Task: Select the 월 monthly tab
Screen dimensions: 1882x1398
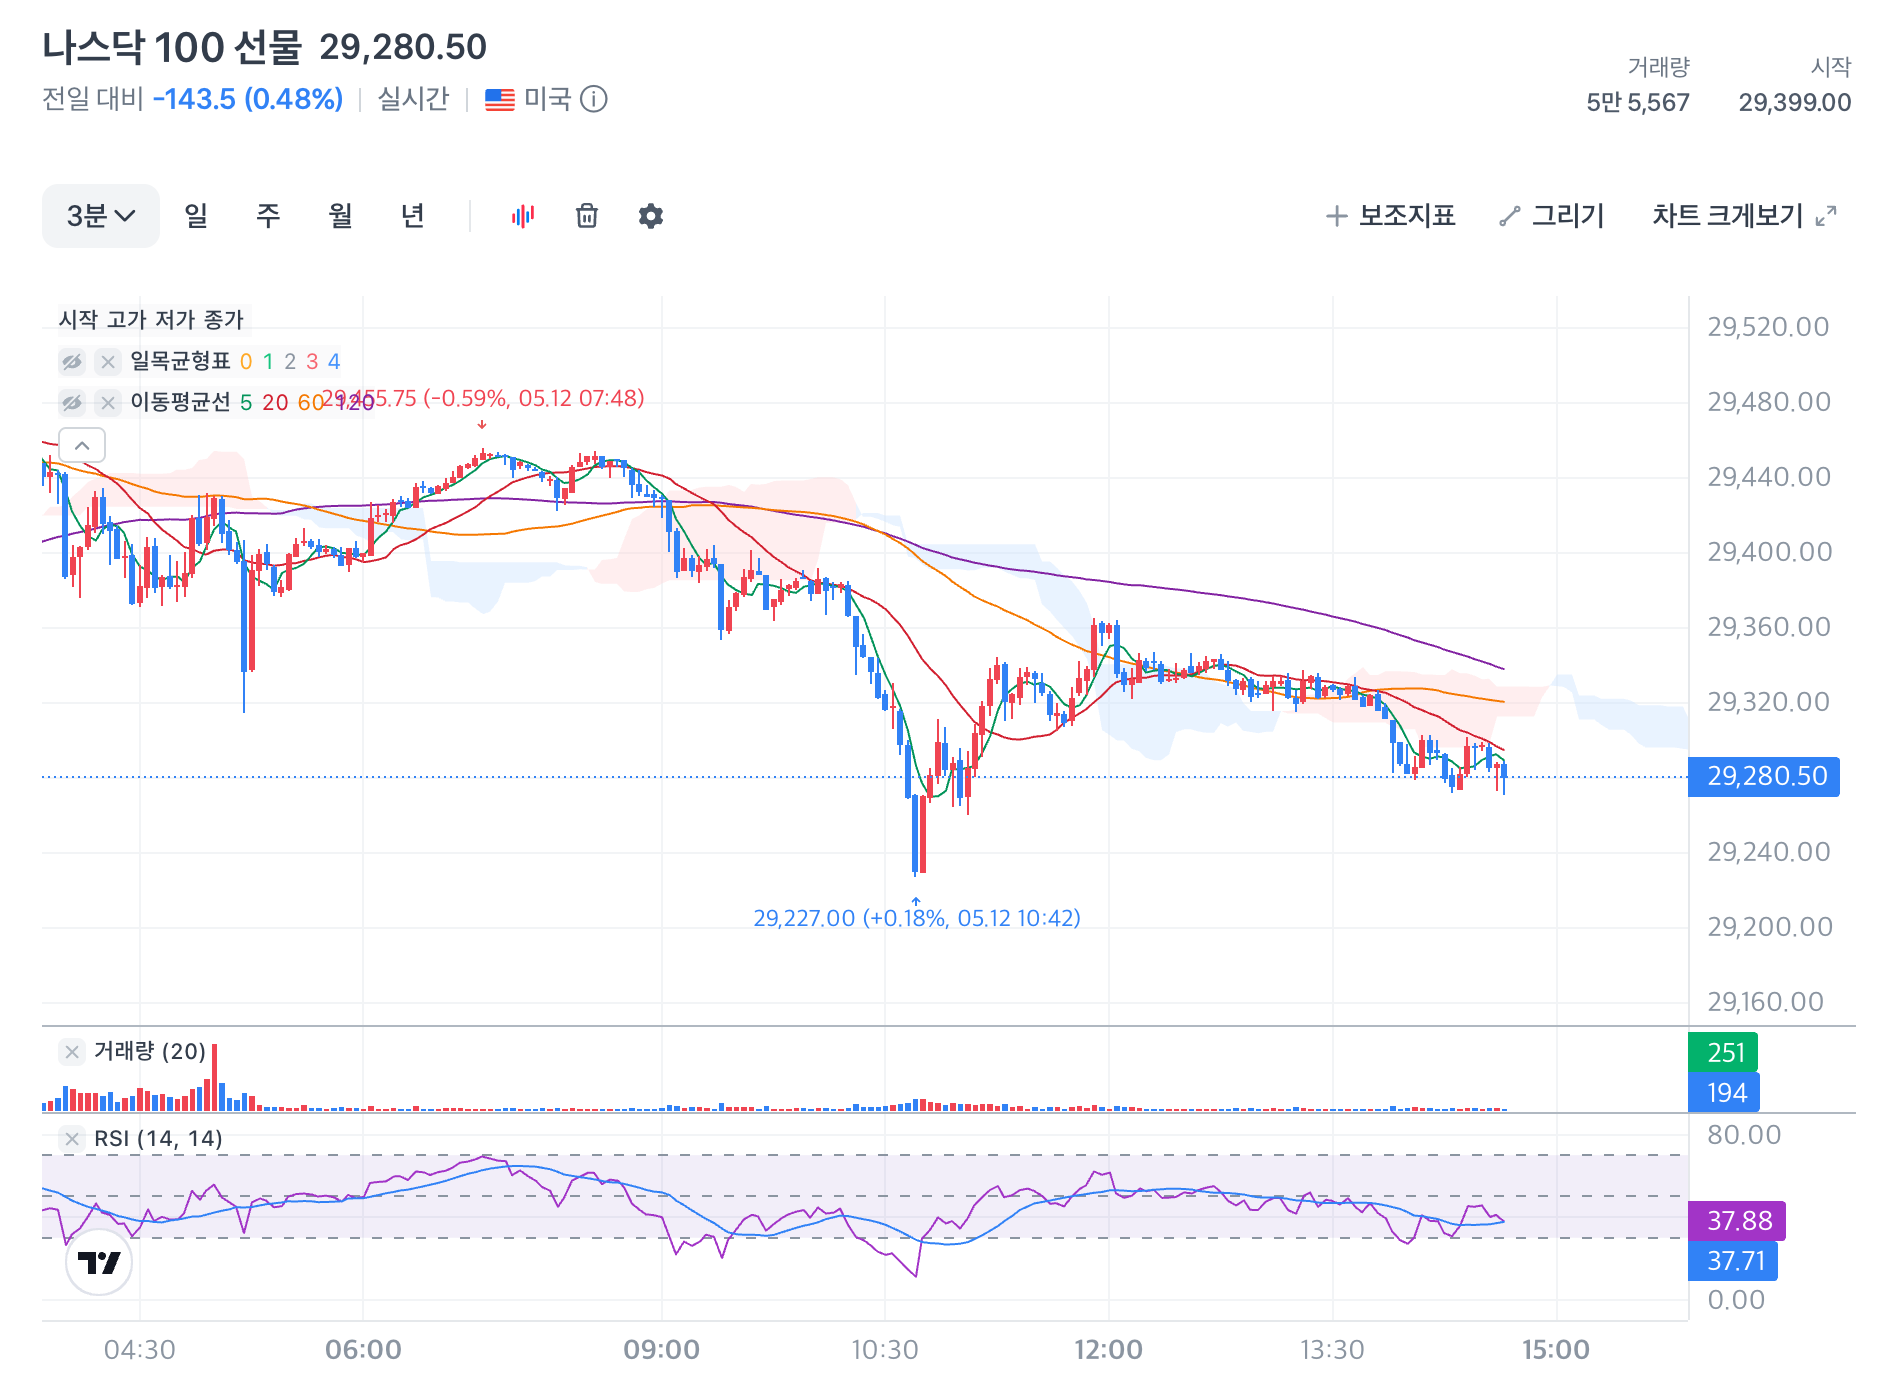Action: click(x=340, y=216)
